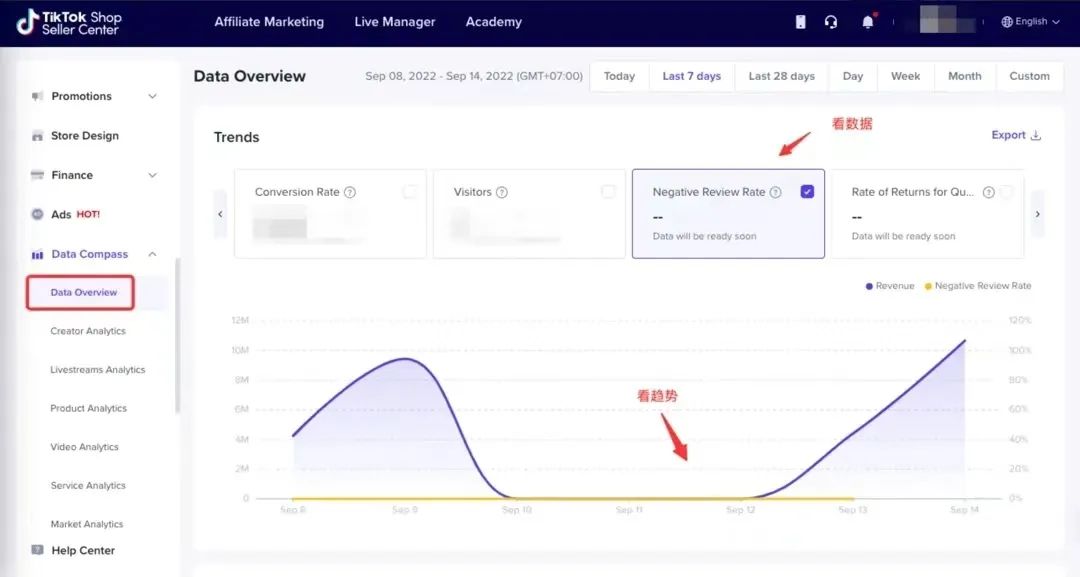Image resolution: width=1080 pixels, height=577 pixels.
Task: Click the Revenue legend color dot
Action: tap(869, 286)
